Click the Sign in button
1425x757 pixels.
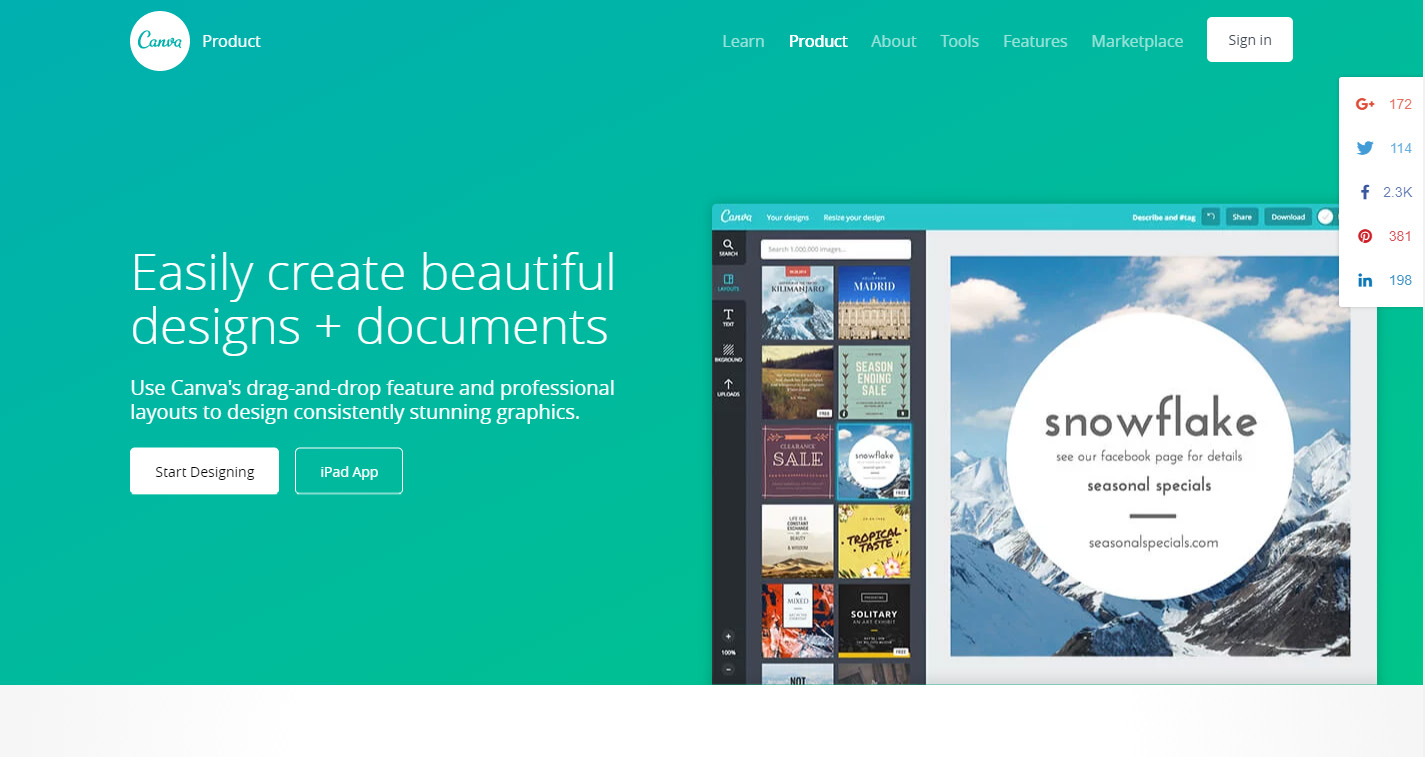[1250, 40]
